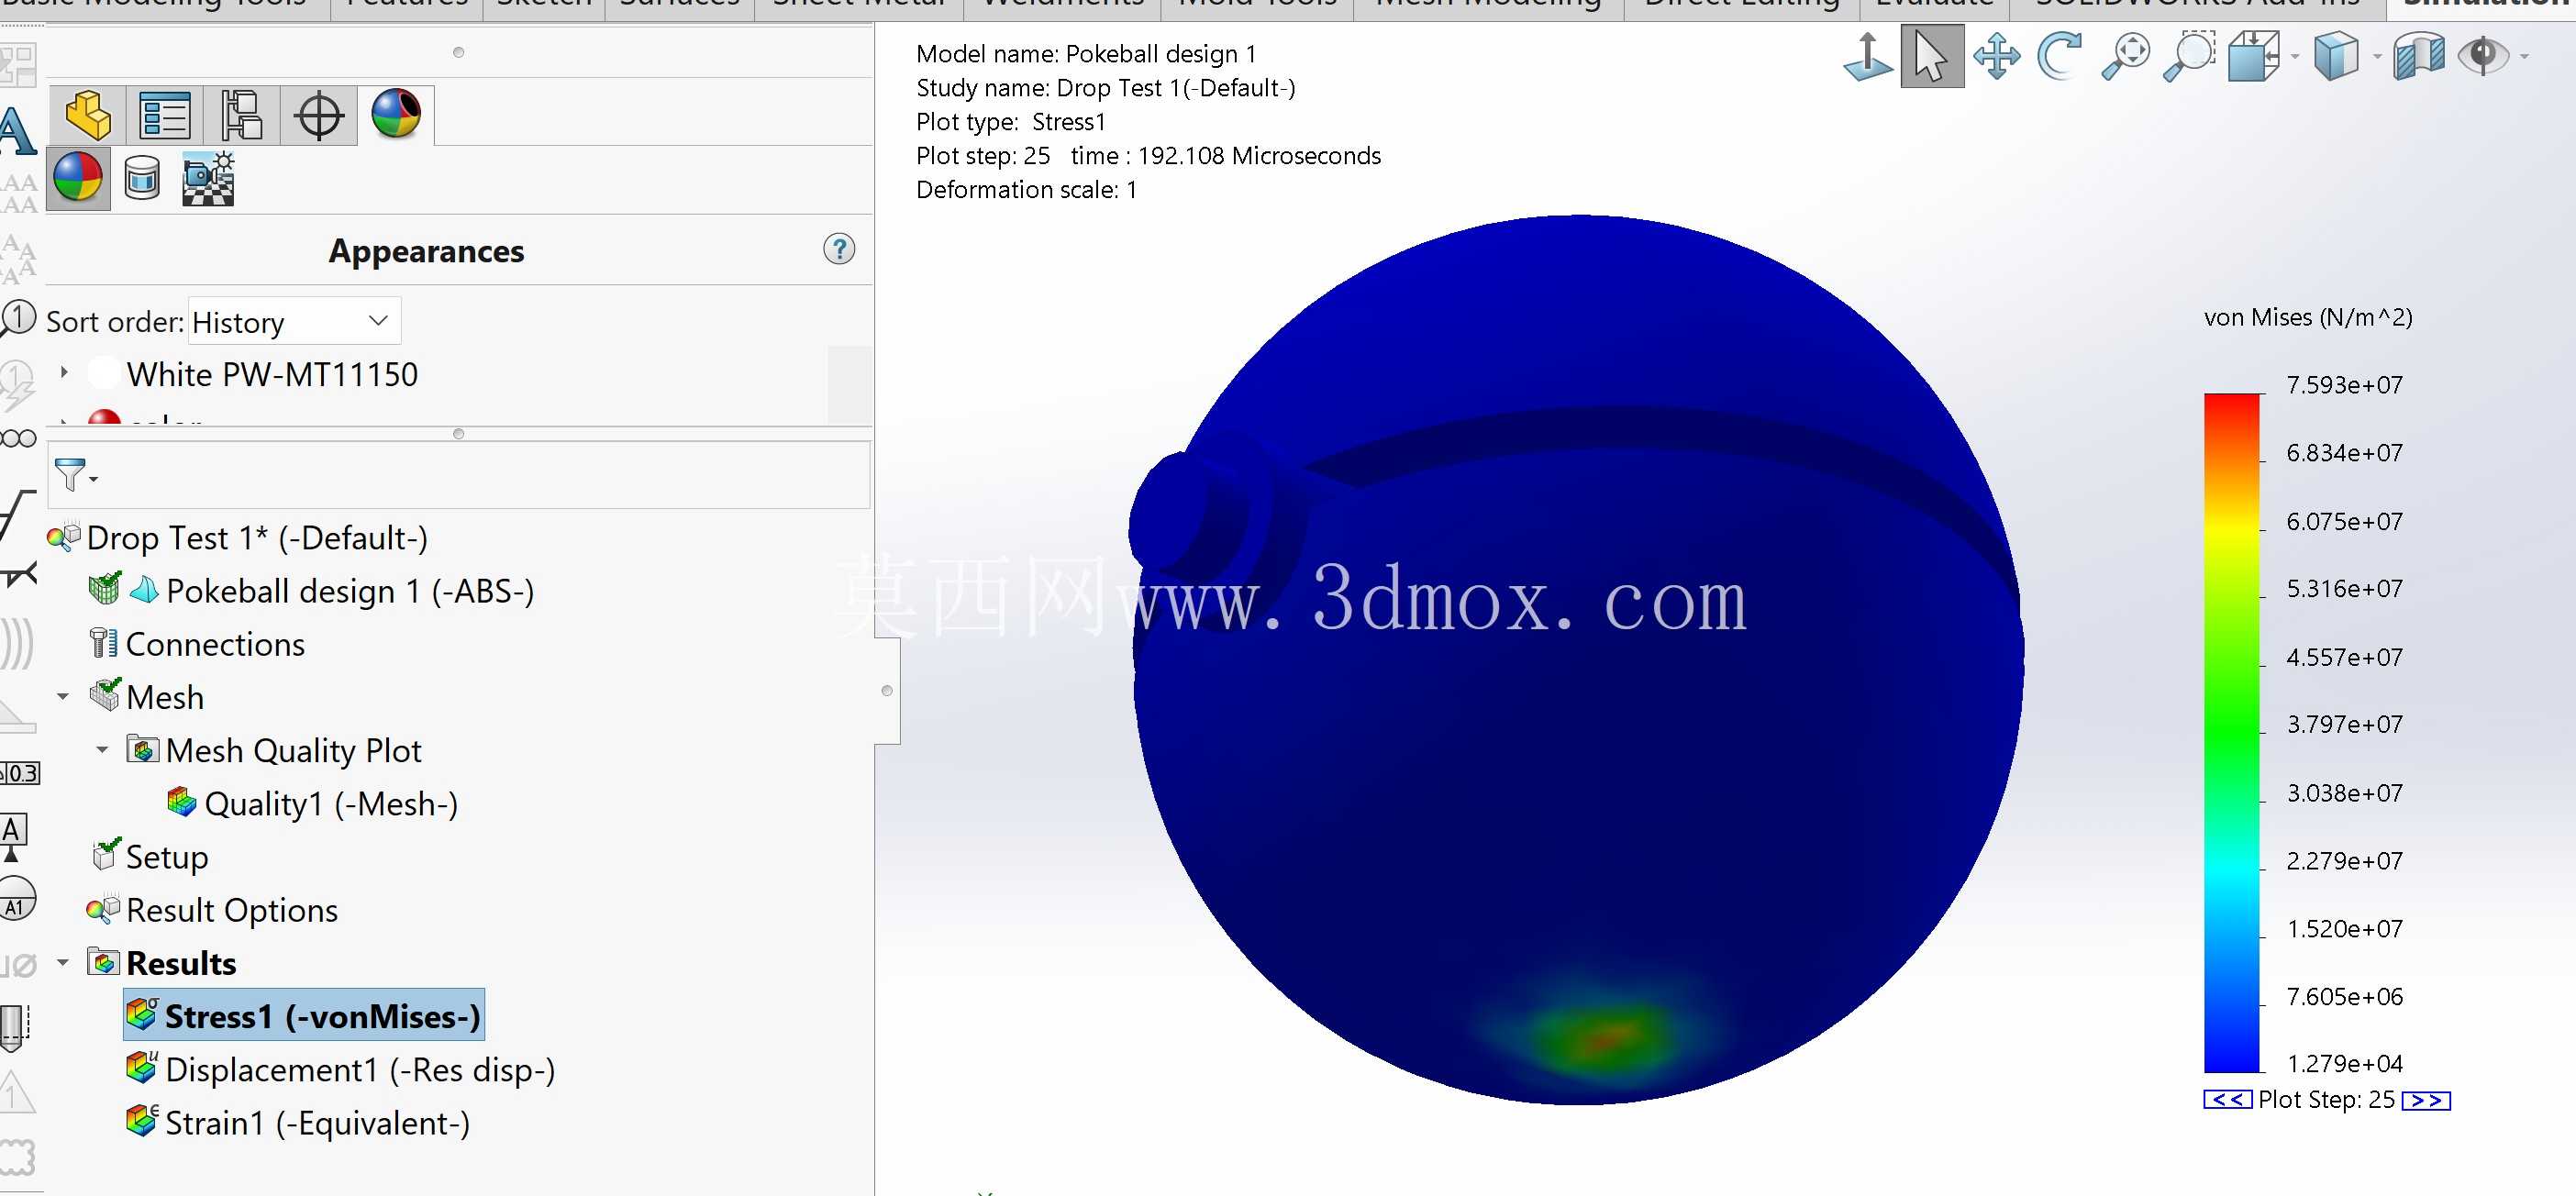Click the Zoom to Fit magnifier
The height and width of the screenshot is (1196, 2576).
(2125, 56)
